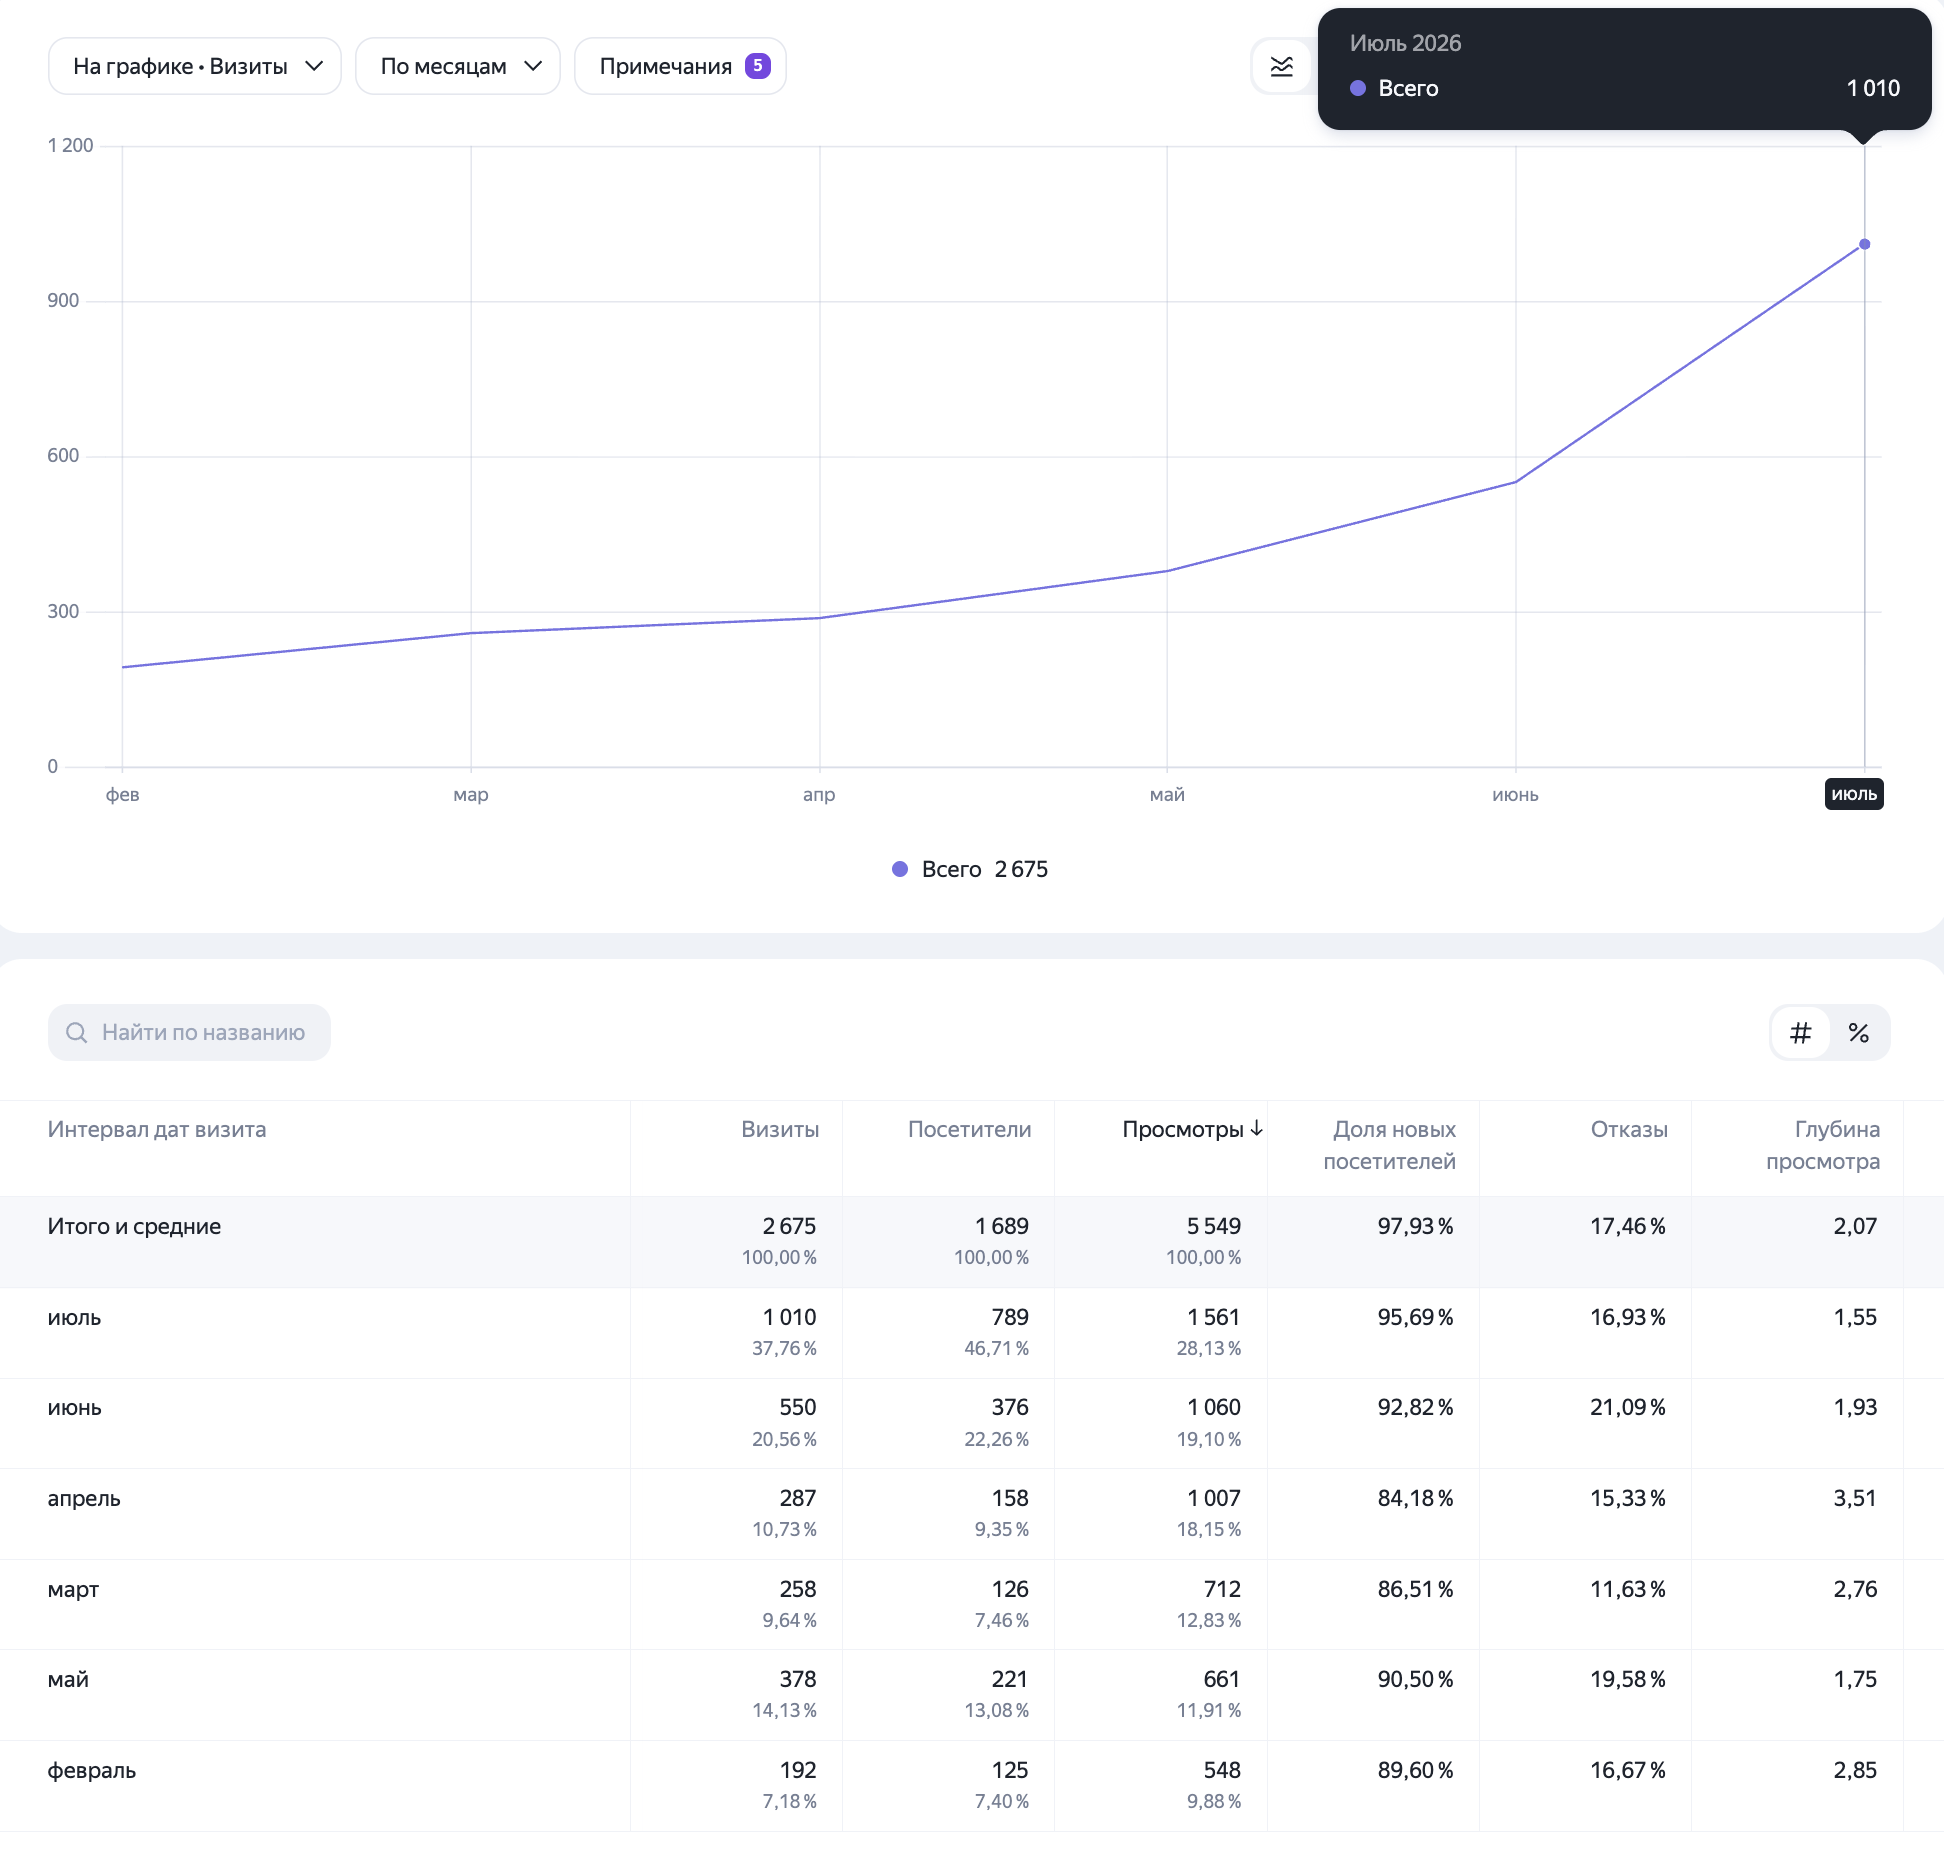Click new visitors share 84,18 %
Screen dimensions: 1944x1852
(x=1415, y=1498)
